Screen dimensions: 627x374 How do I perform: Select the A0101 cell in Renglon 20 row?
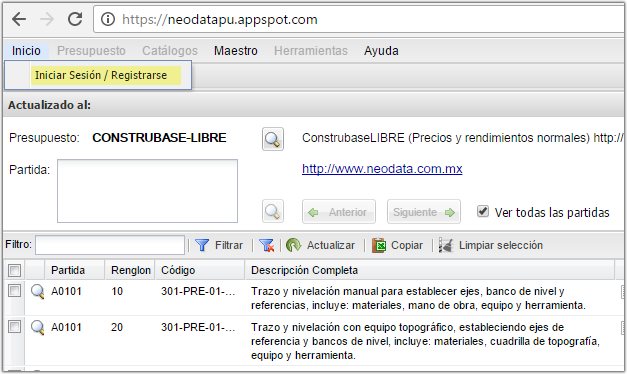click(66, 327)
